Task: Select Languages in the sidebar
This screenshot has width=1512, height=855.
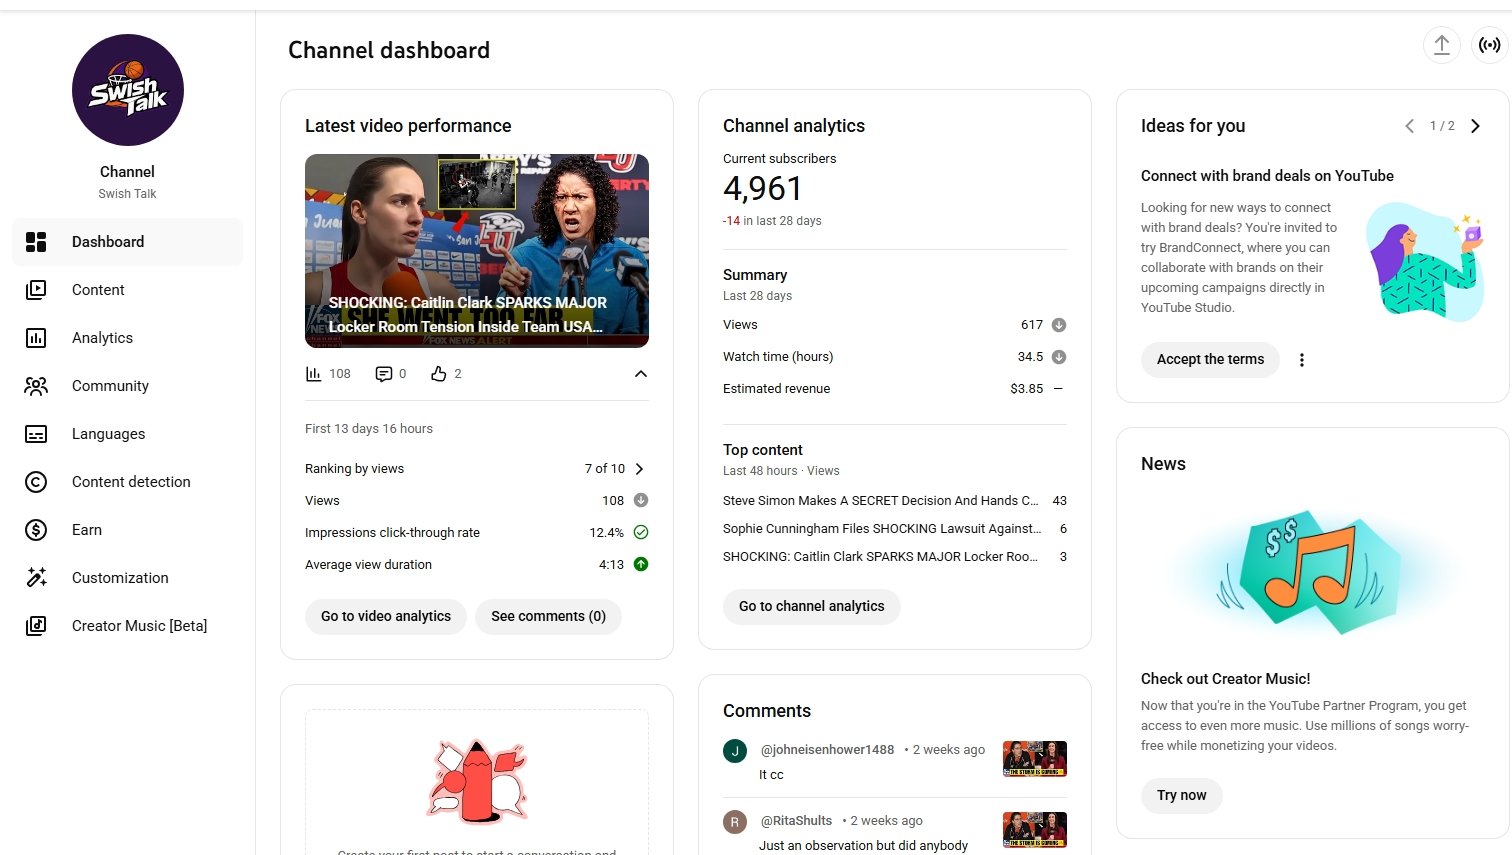Action: 108,434
